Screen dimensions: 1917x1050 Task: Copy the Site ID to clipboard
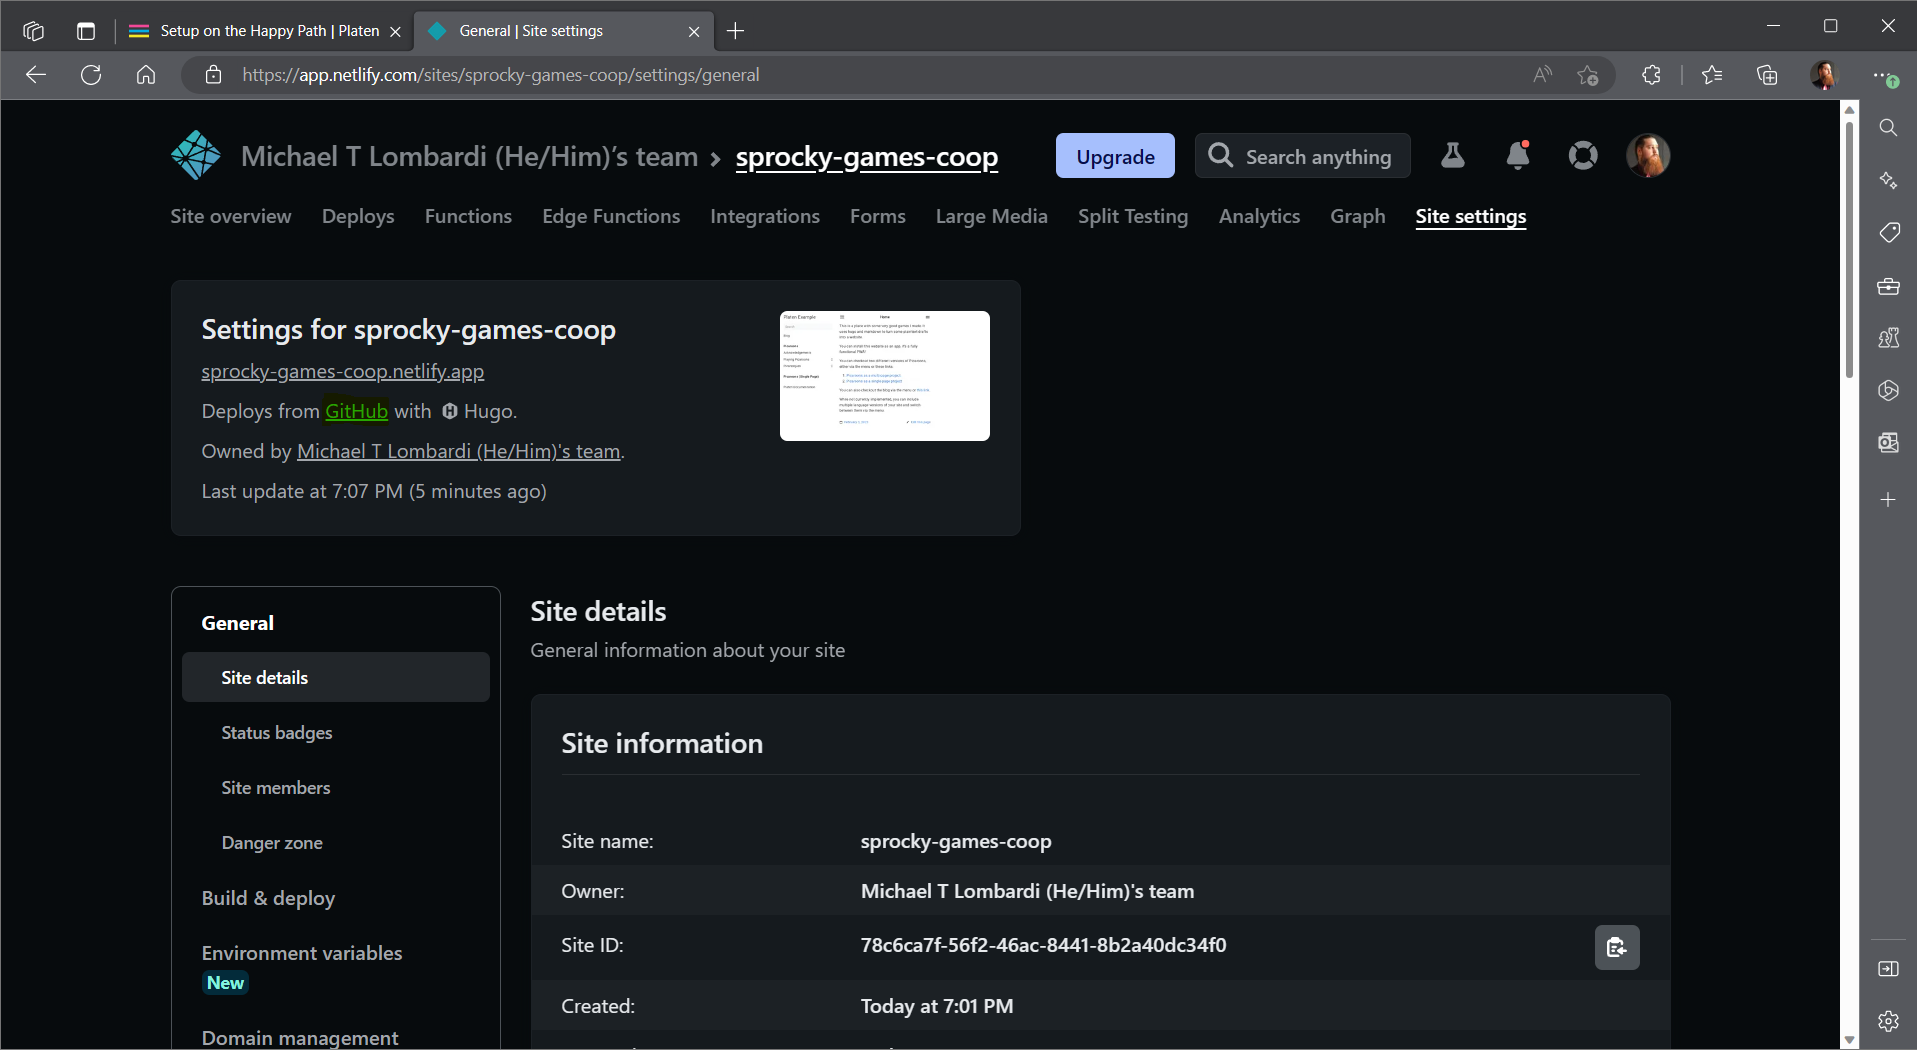(x=1616, y=948)
